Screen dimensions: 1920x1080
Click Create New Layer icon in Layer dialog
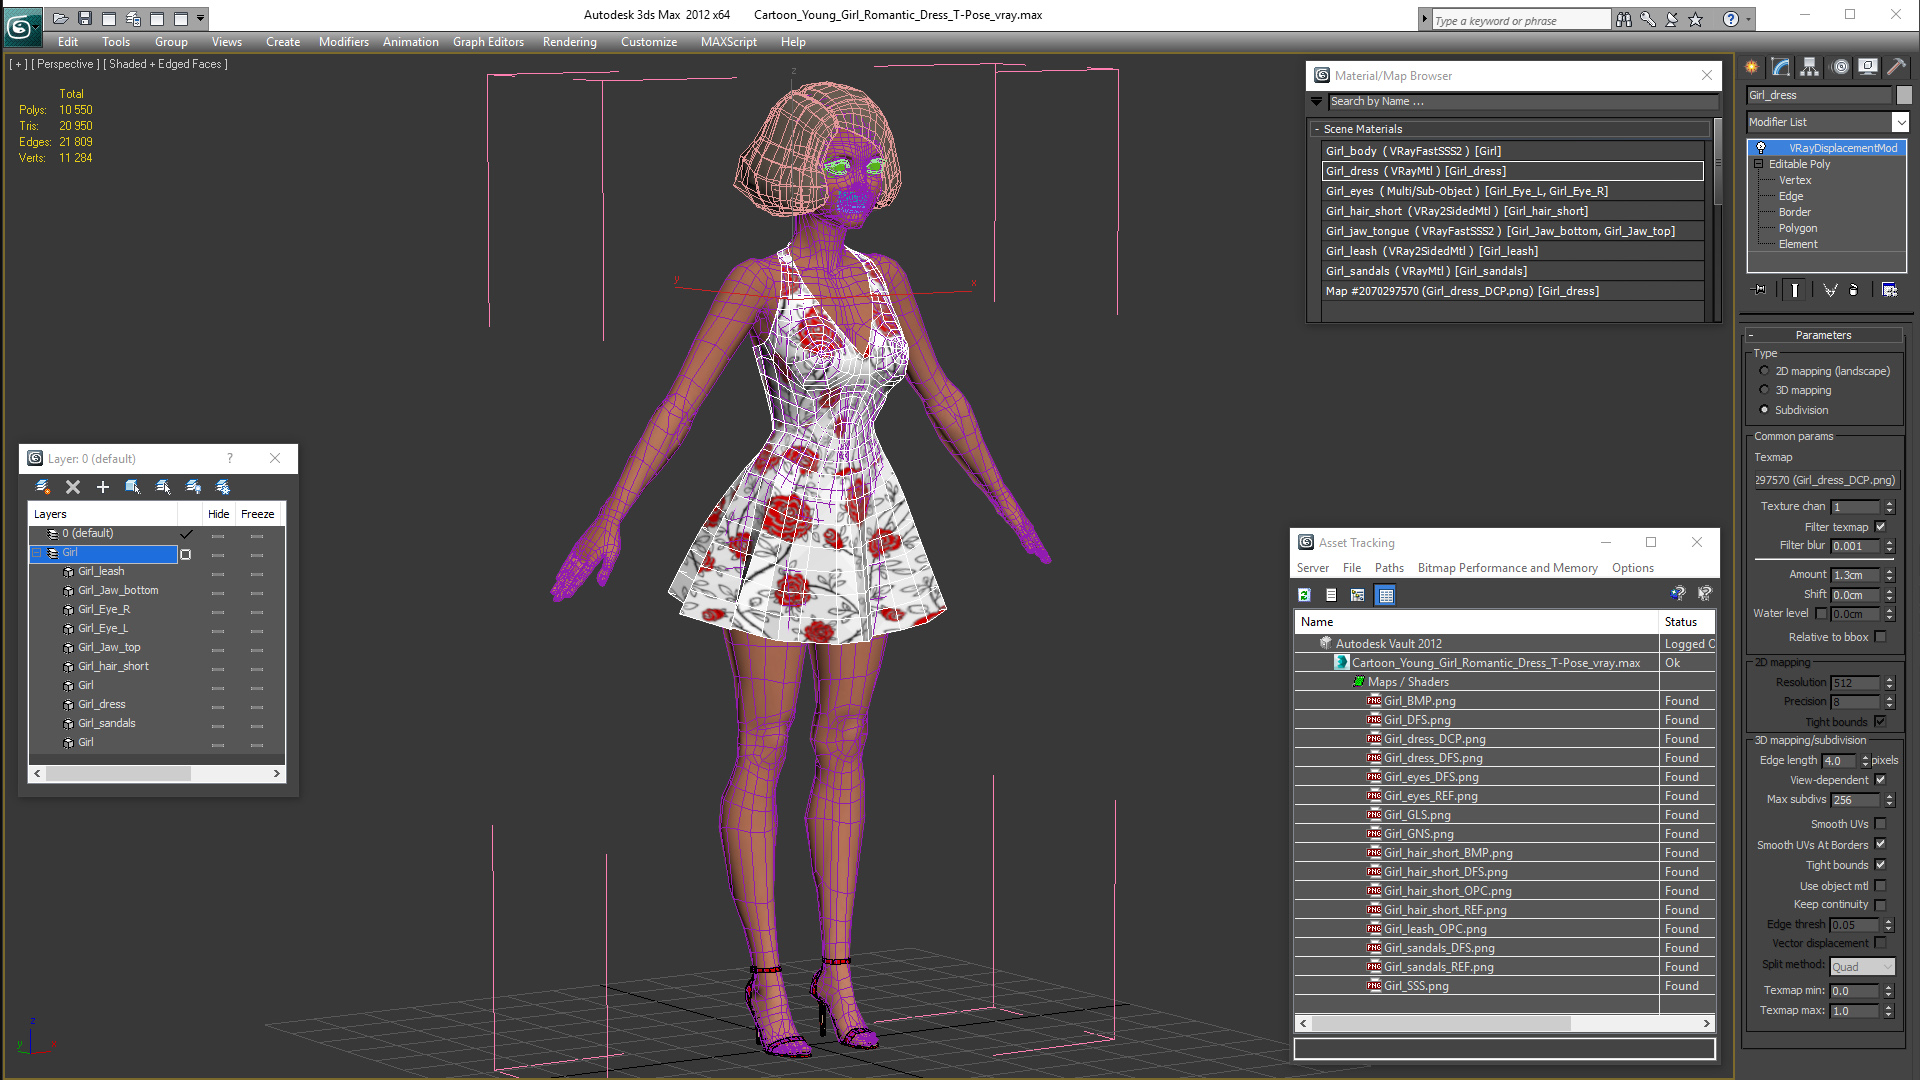point(42,487)
